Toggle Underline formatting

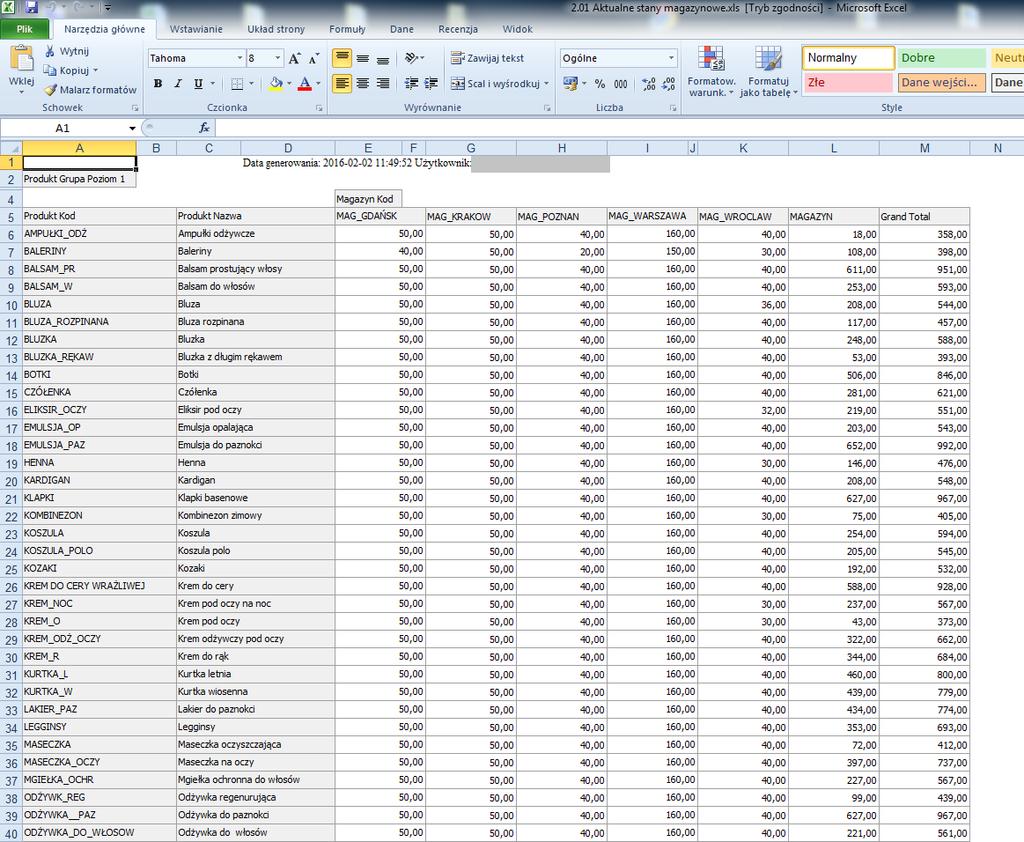198,84
